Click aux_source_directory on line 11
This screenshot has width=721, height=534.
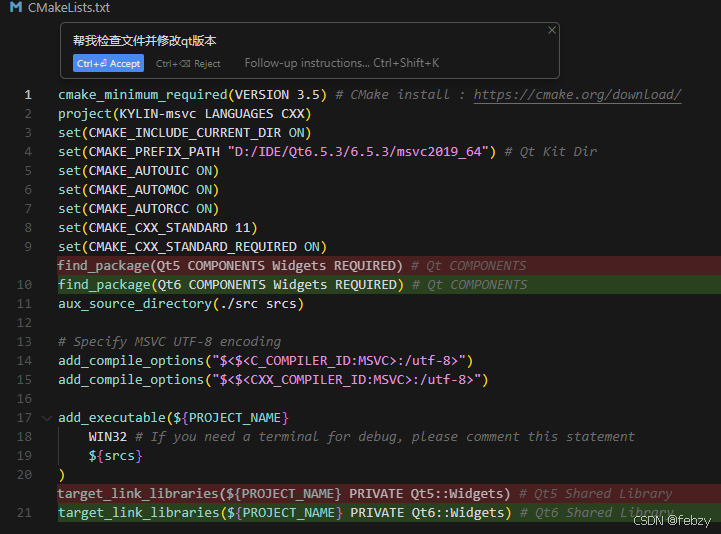(x=134, y=304)
